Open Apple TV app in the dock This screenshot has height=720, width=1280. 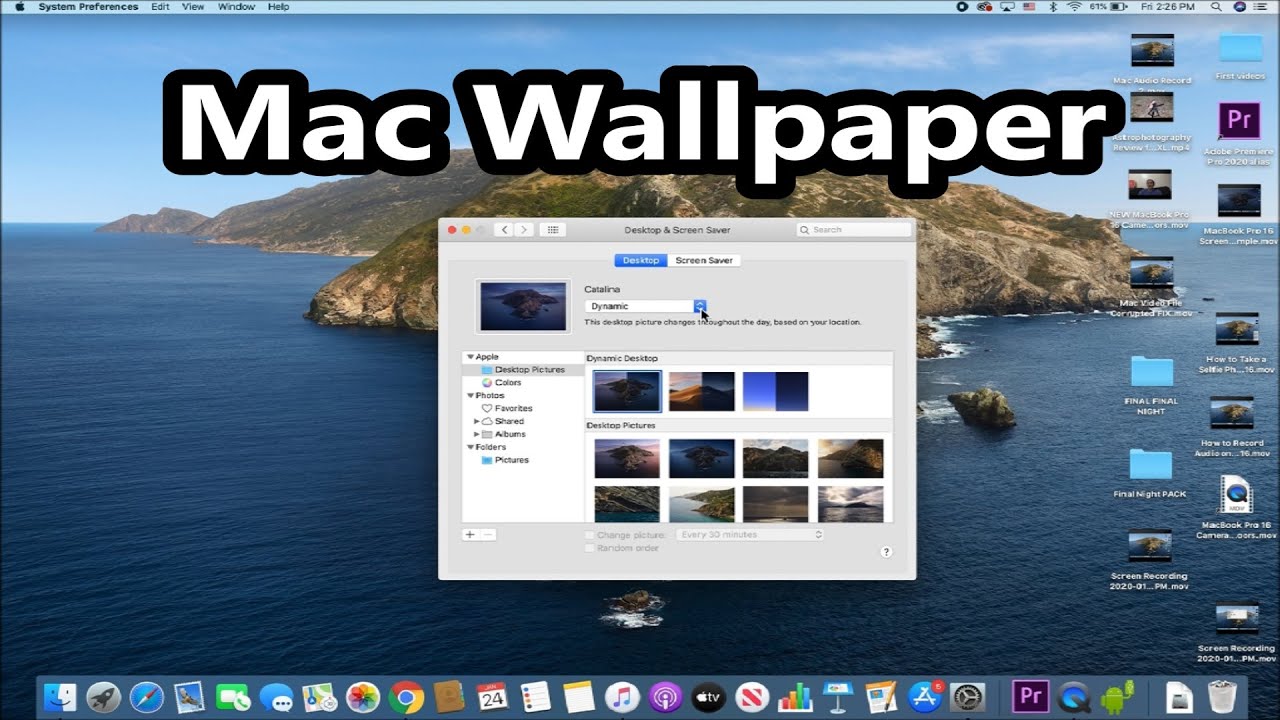pyautogui.click(x=708, y=697)
